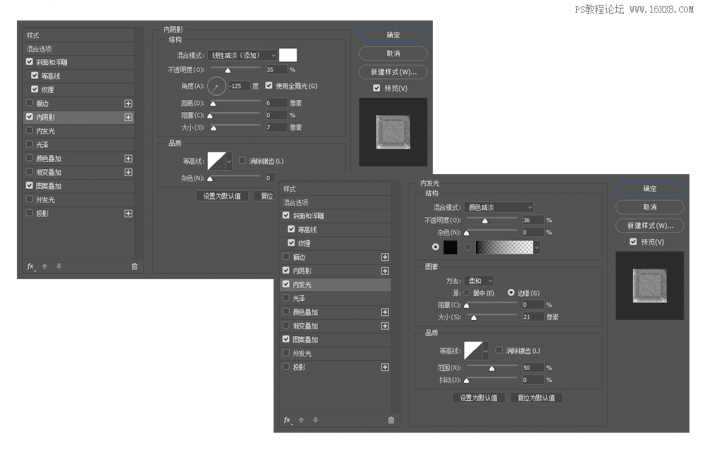This screenshot has width=705, height=456.
Task: Uncheck 图案叠加 in Inner Glow dialog
Action: pyautogui.click(x=286, y=340)
